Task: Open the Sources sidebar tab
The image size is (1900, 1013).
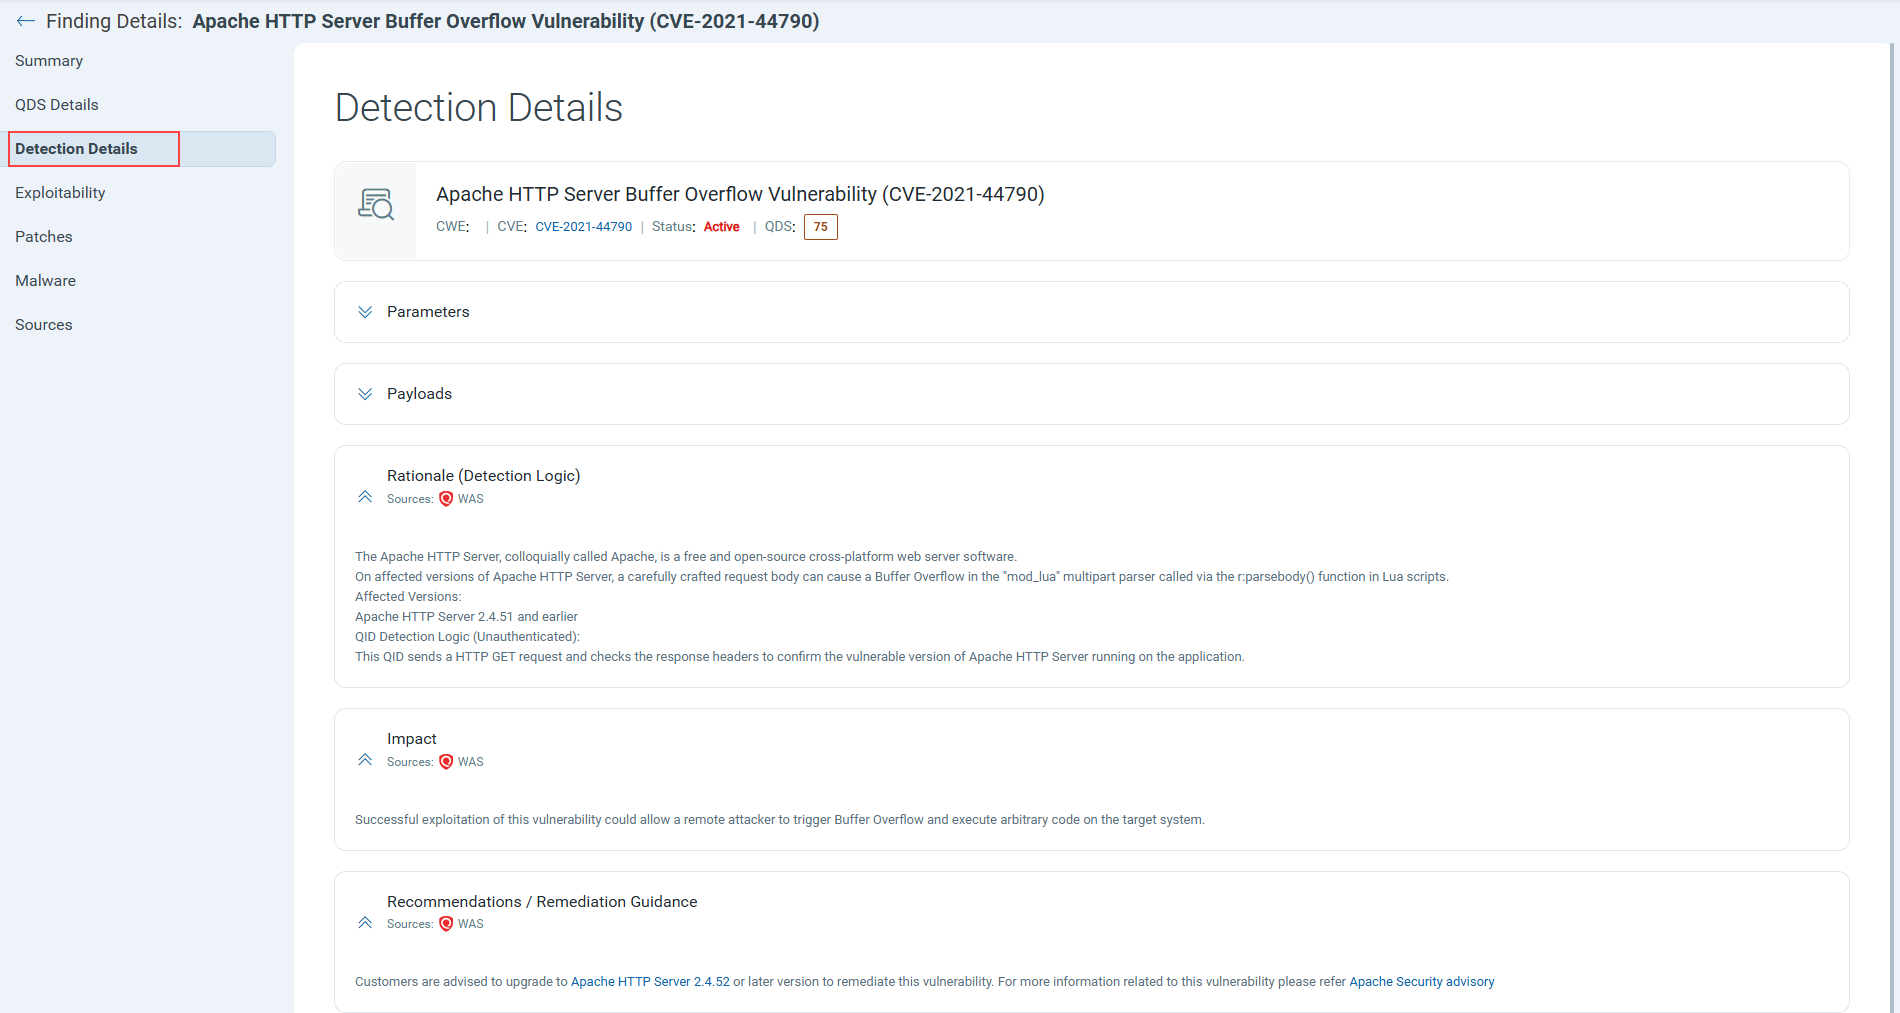Action: [x=44, y=325]
